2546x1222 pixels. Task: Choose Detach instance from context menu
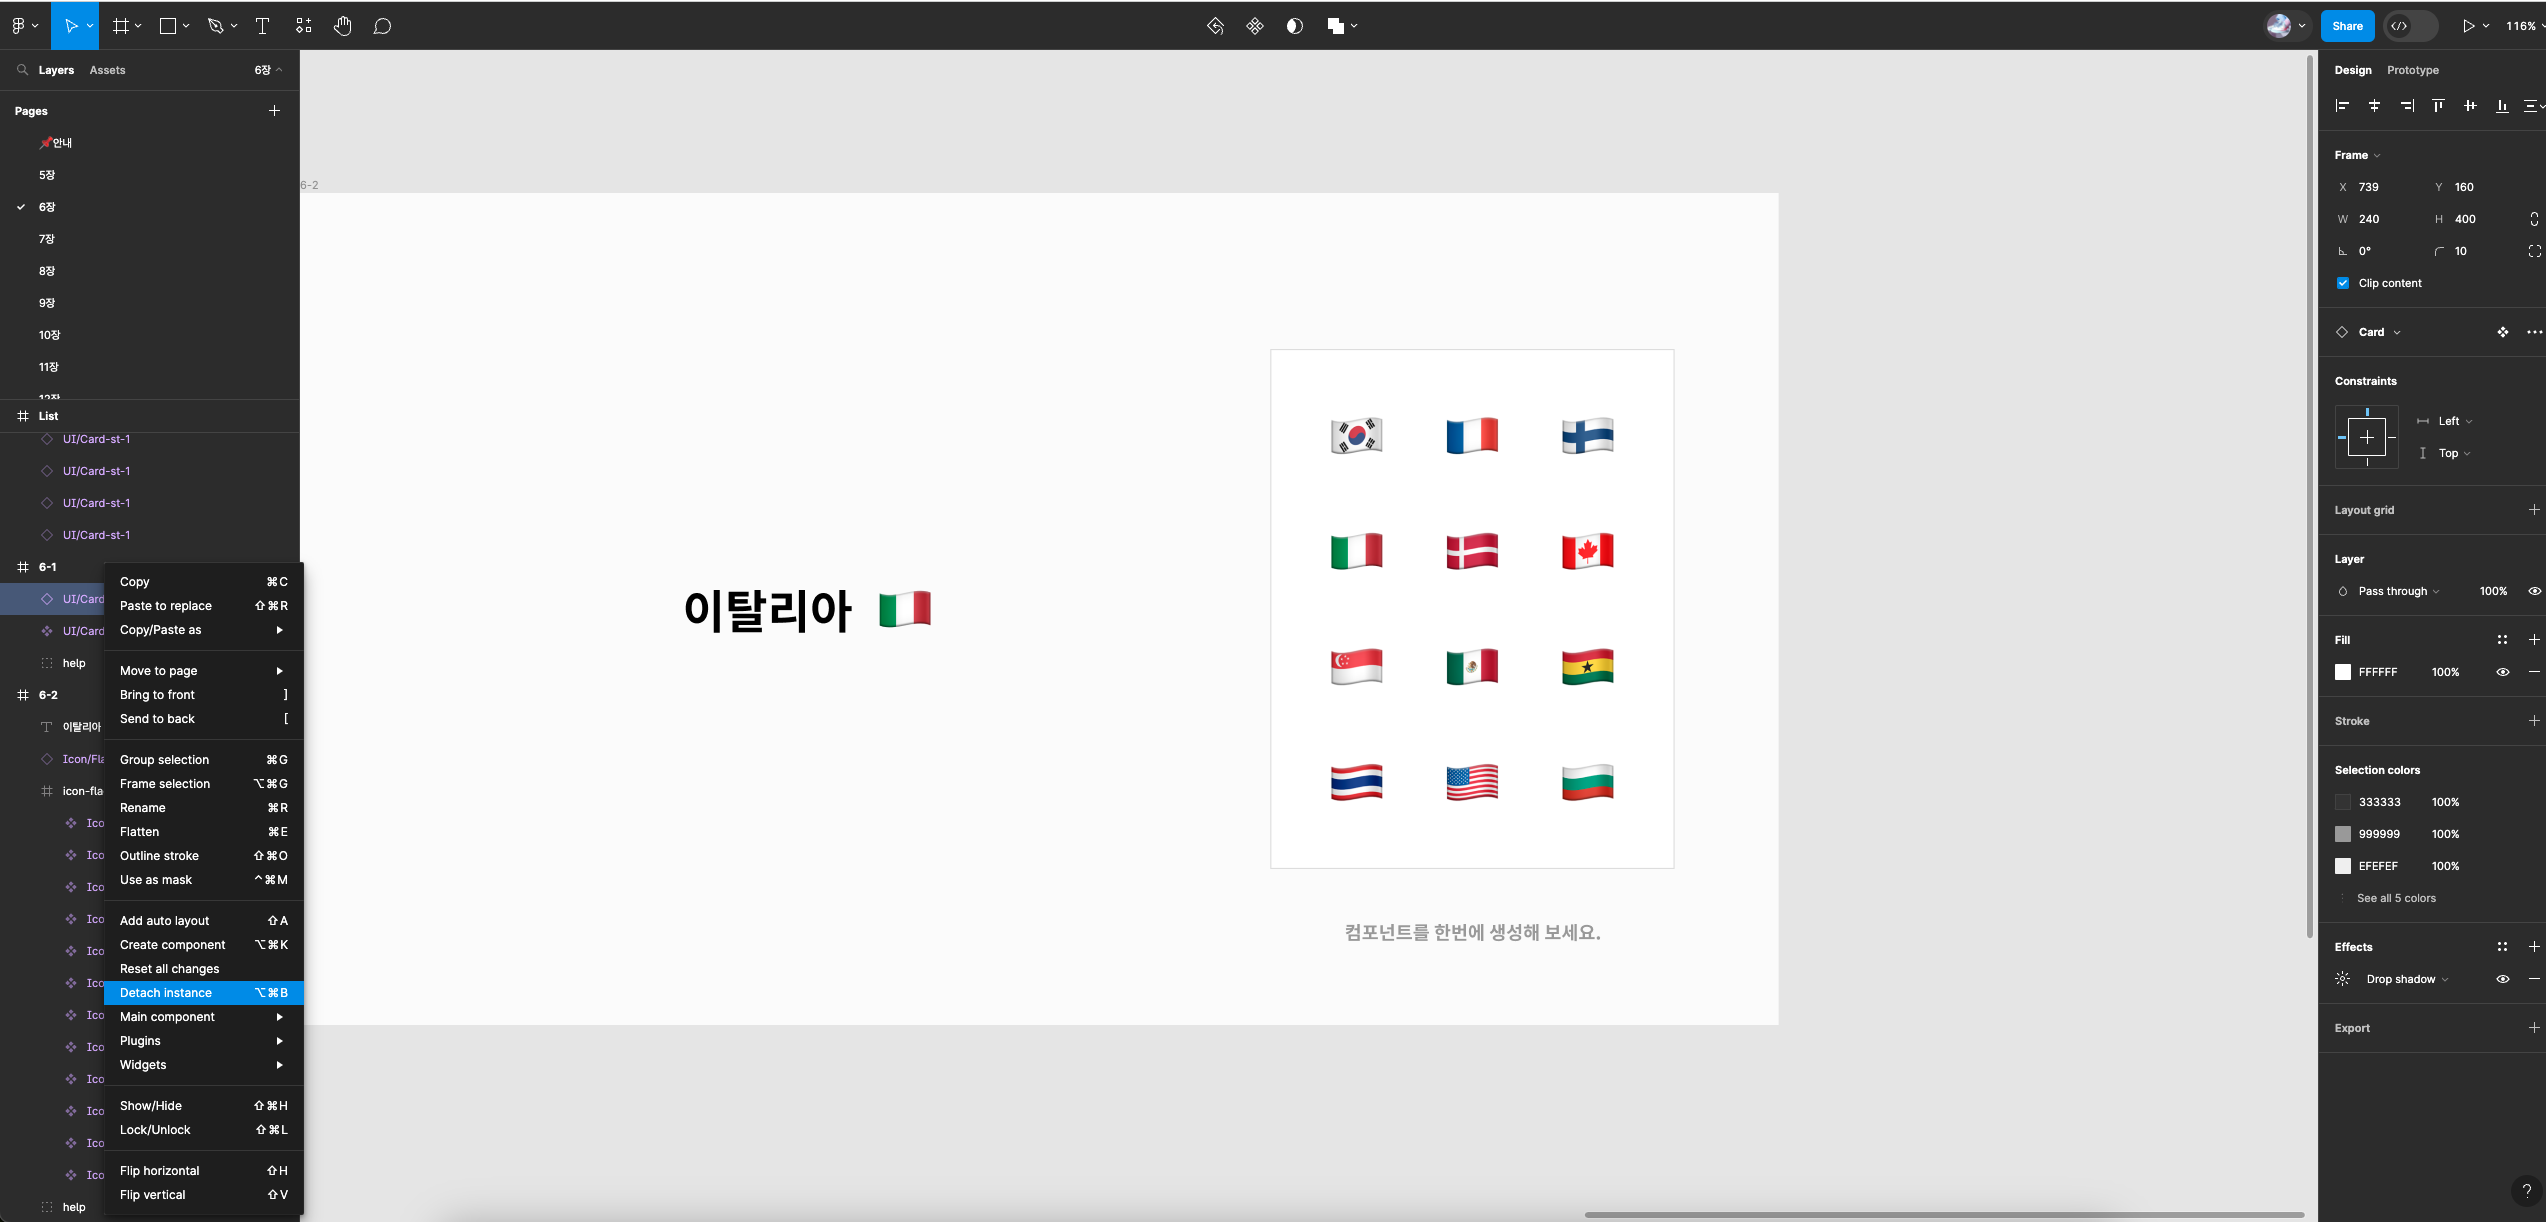click(166, 993)
